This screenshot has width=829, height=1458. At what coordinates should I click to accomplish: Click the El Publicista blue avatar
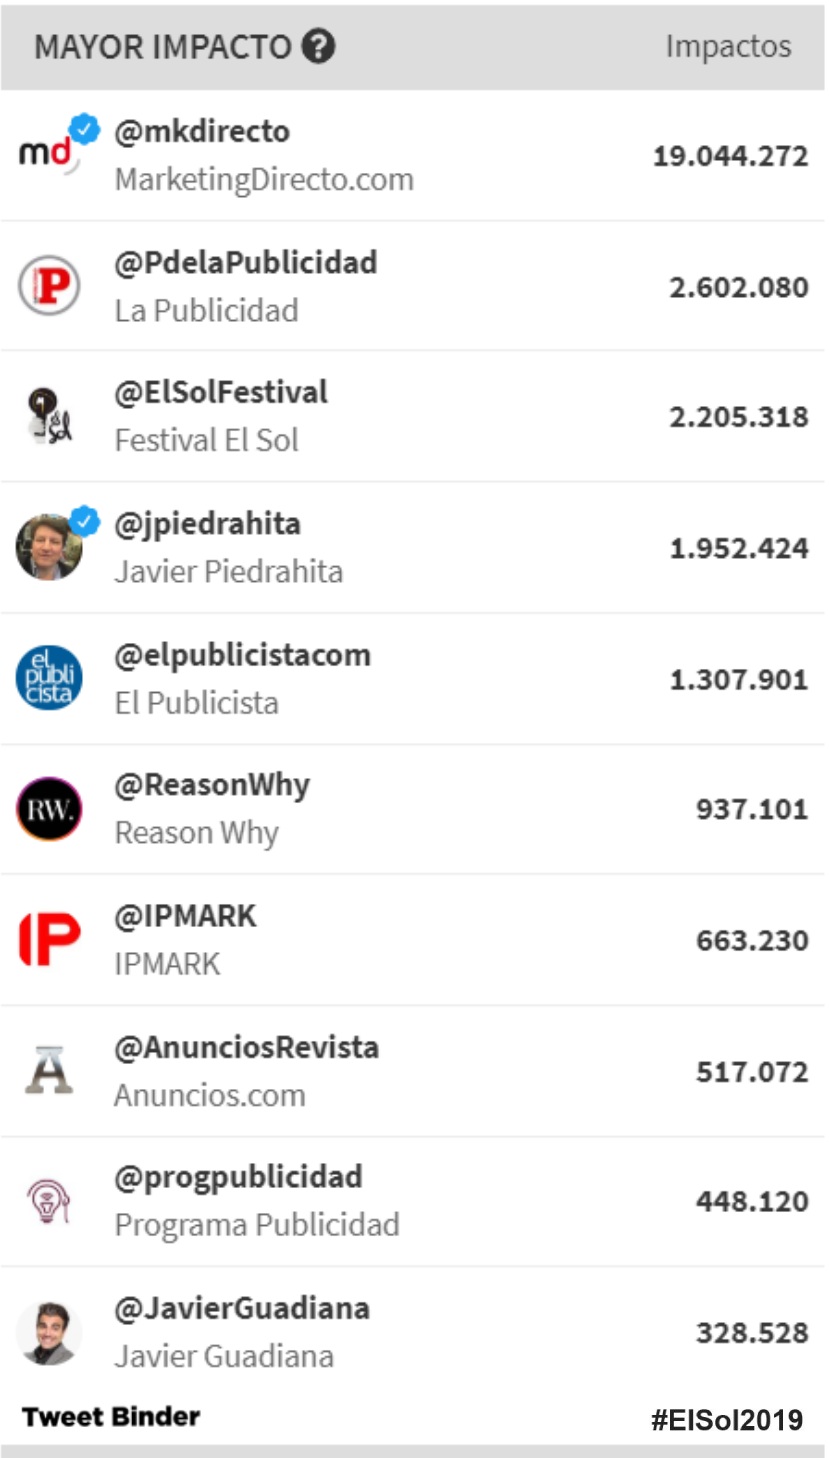pos(49,678)
